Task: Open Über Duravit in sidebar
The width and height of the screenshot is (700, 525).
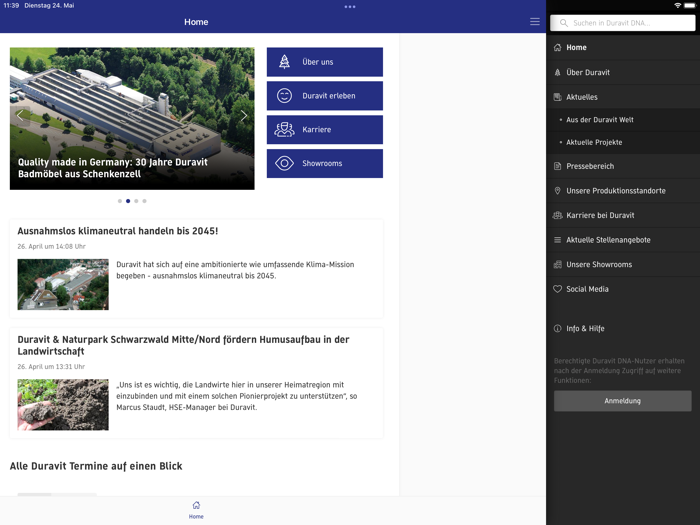Action: (x=623, y=72)
